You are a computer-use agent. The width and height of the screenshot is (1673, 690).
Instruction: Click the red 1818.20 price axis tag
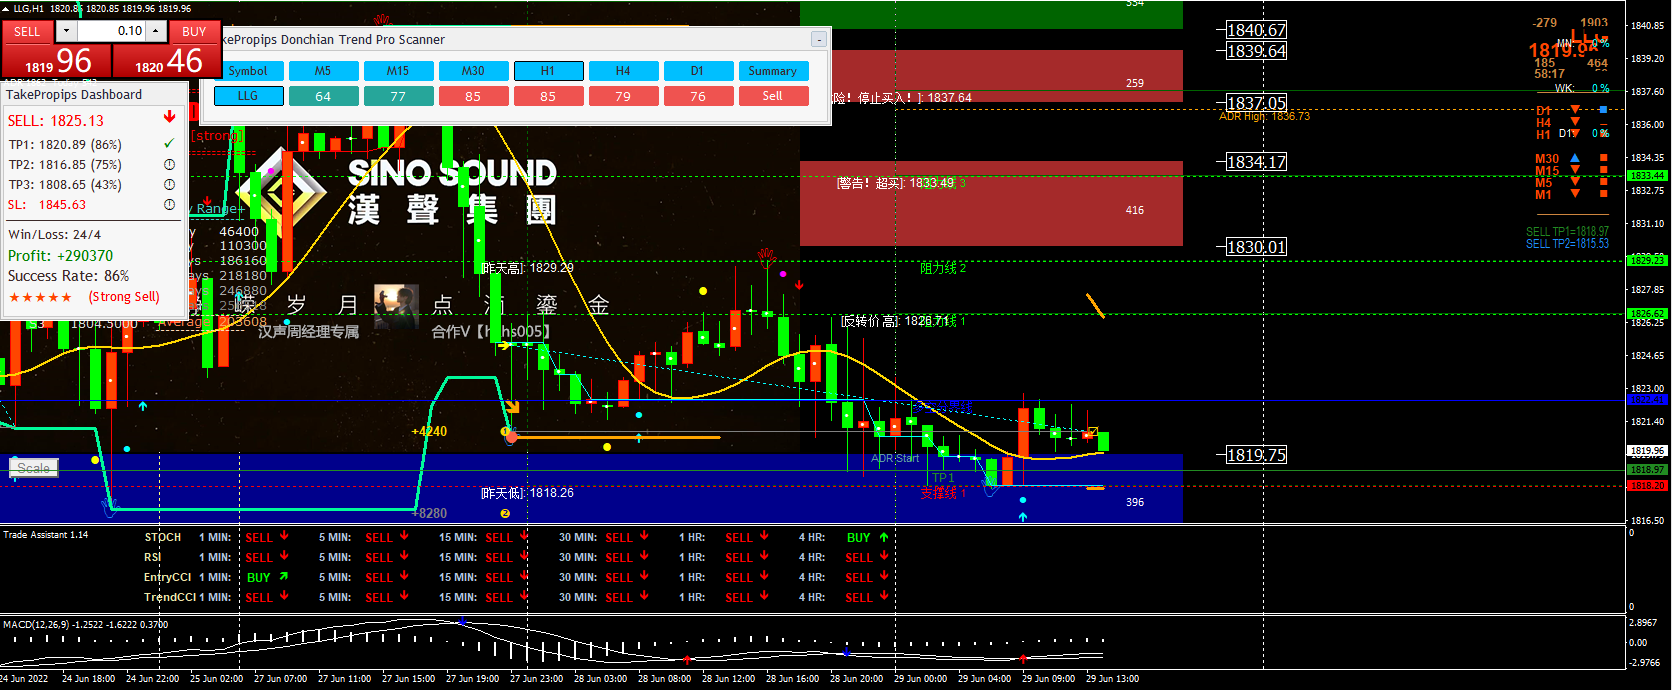1647,486
